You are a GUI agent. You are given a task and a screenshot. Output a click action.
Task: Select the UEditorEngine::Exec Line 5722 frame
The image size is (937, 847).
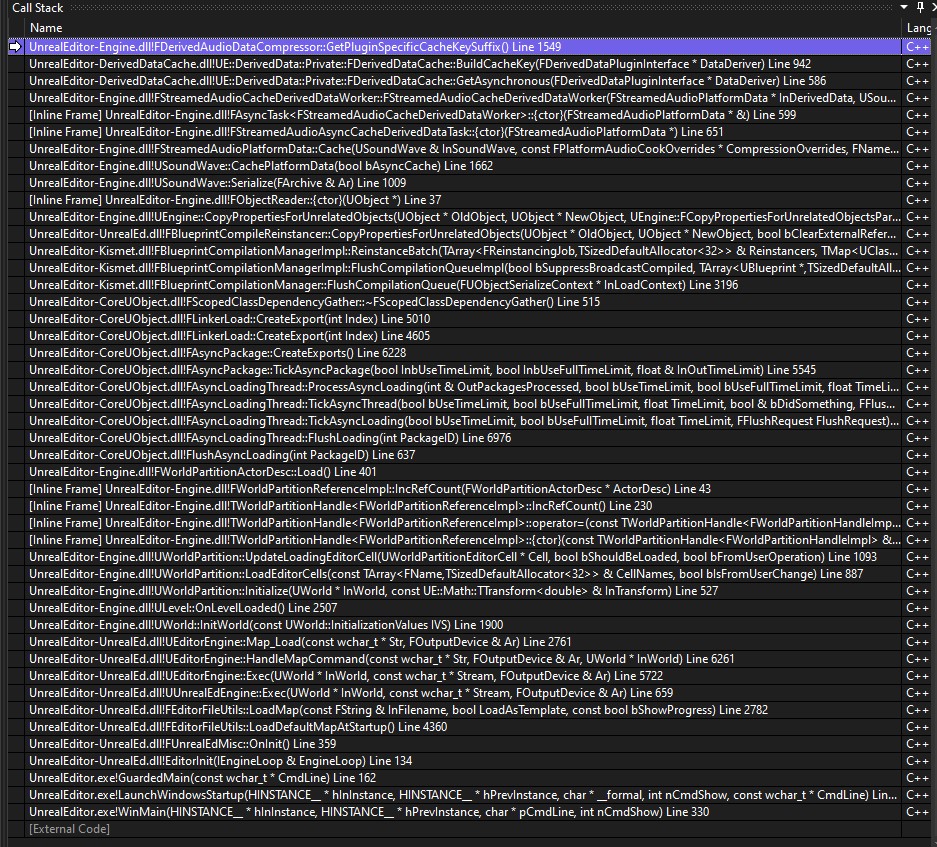click(x=463, y=677)
